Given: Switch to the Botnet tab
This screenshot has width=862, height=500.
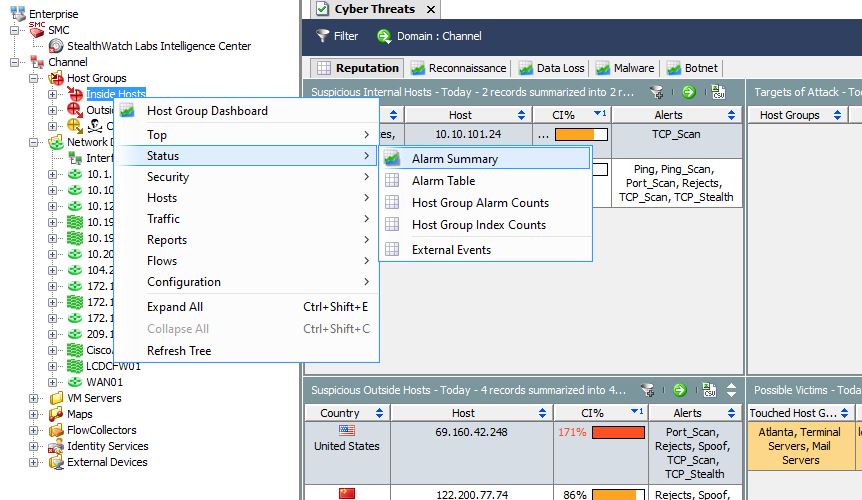Looking at the screenshot, I should [692, 68].
